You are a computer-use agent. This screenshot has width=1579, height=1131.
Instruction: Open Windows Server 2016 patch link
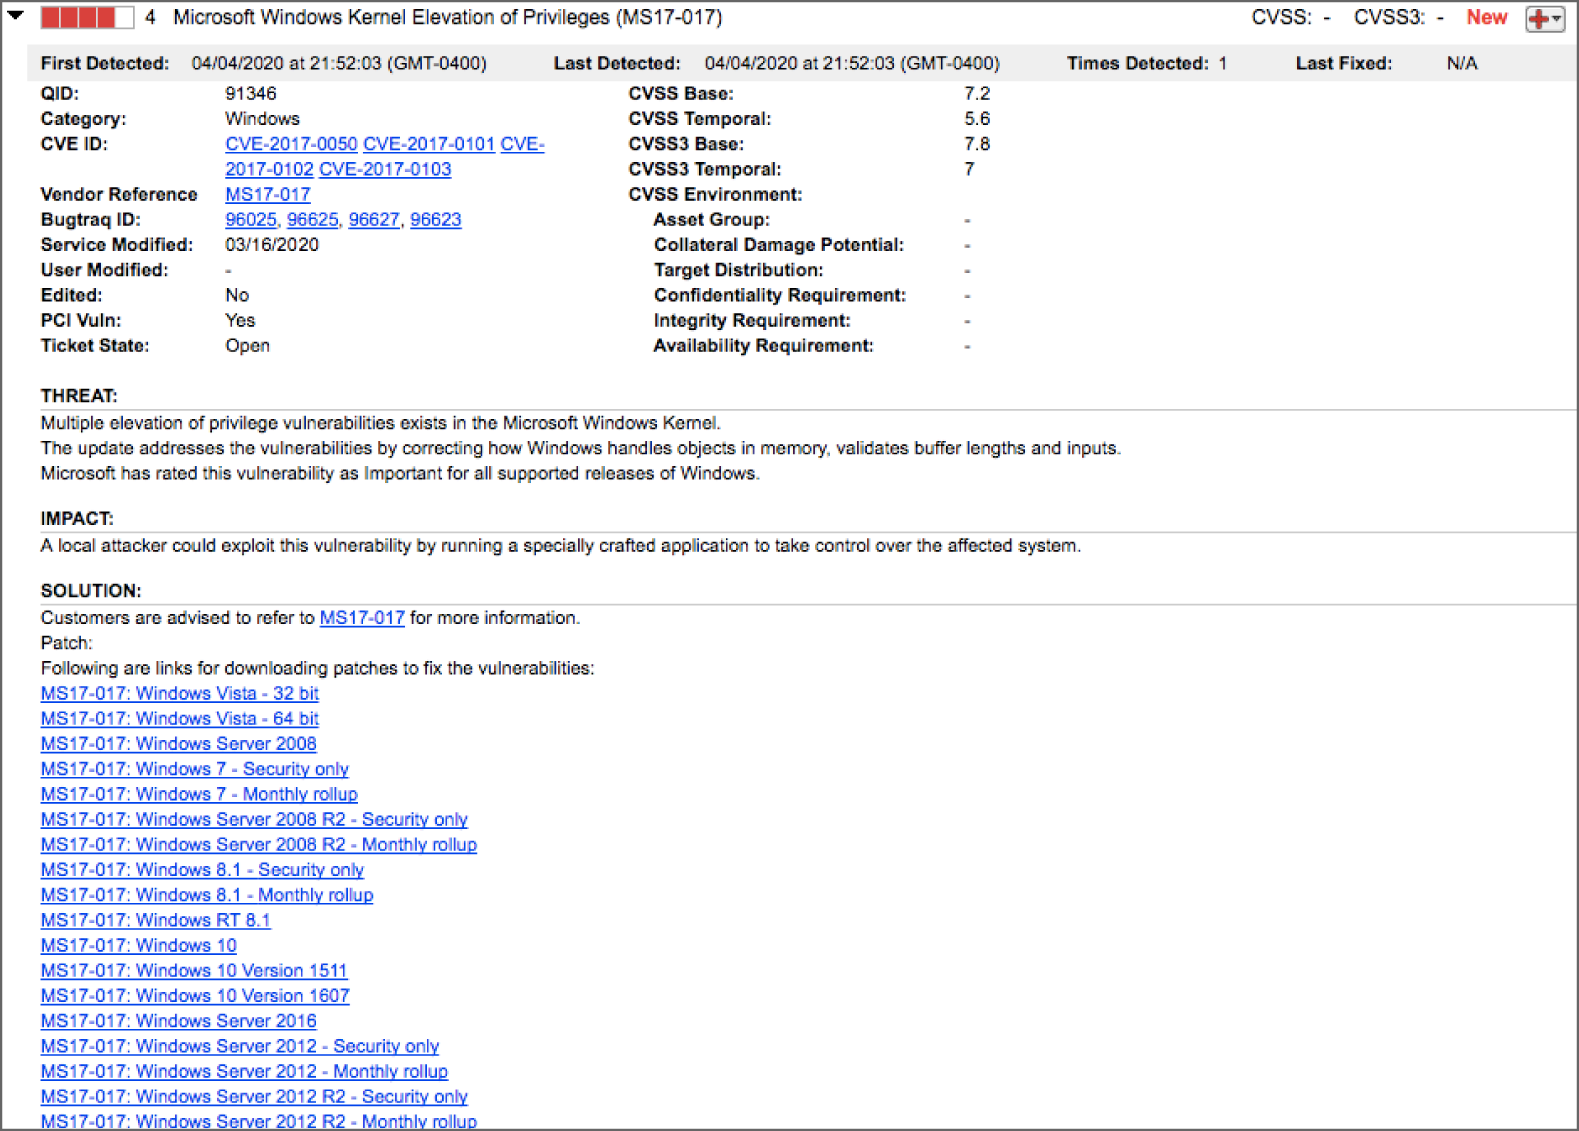(x=178, y=1021)
